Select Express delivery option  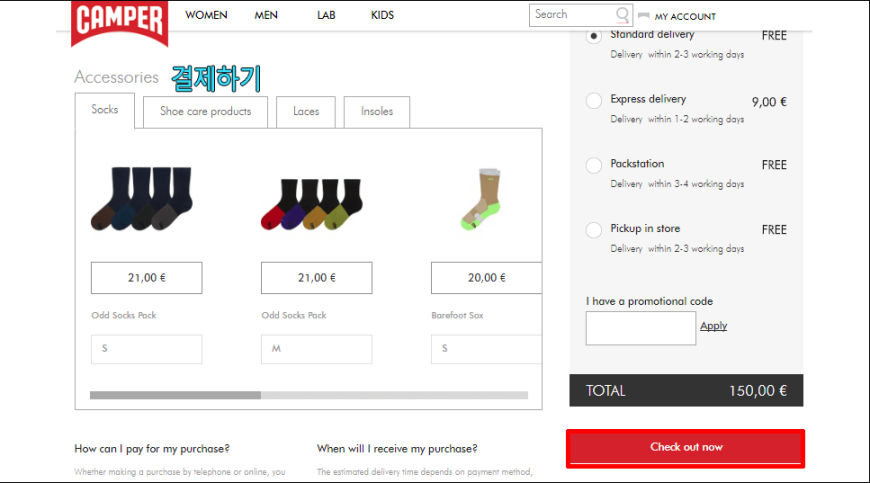[x=594, y=100]
